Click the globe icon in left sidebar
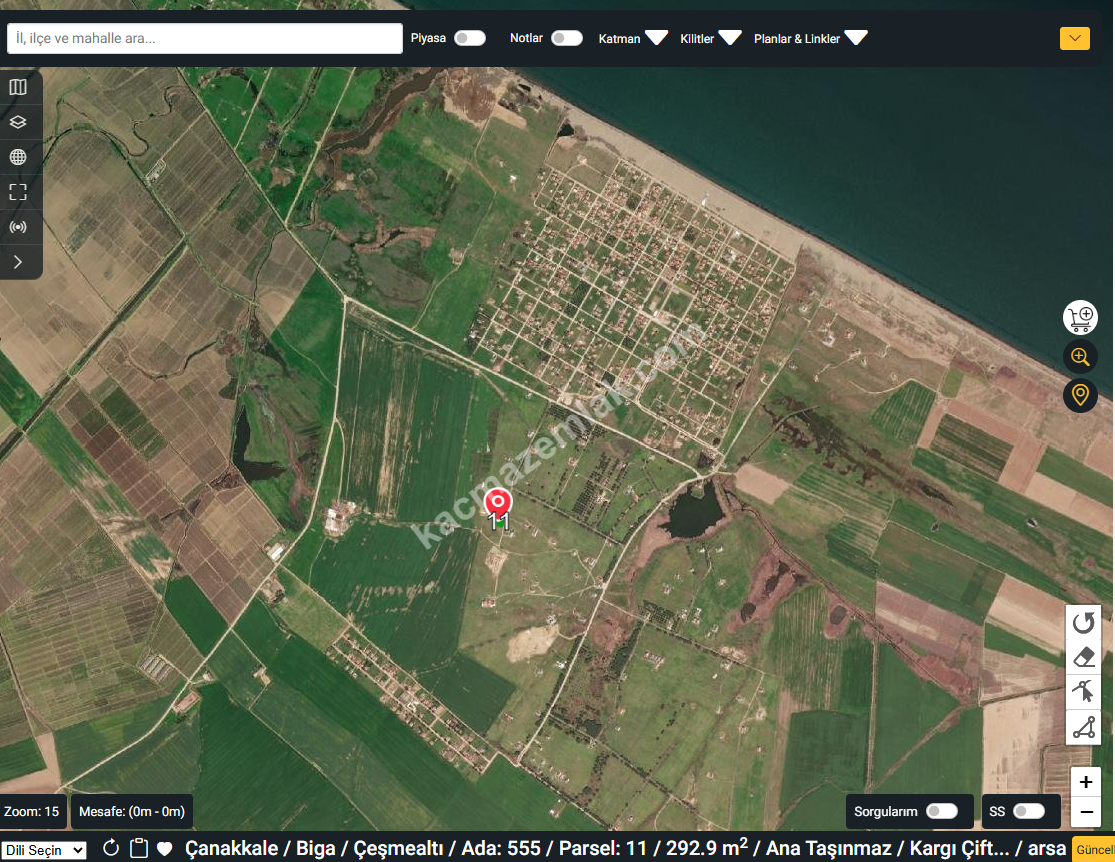 pyautogui.click(x=18, y=157)
